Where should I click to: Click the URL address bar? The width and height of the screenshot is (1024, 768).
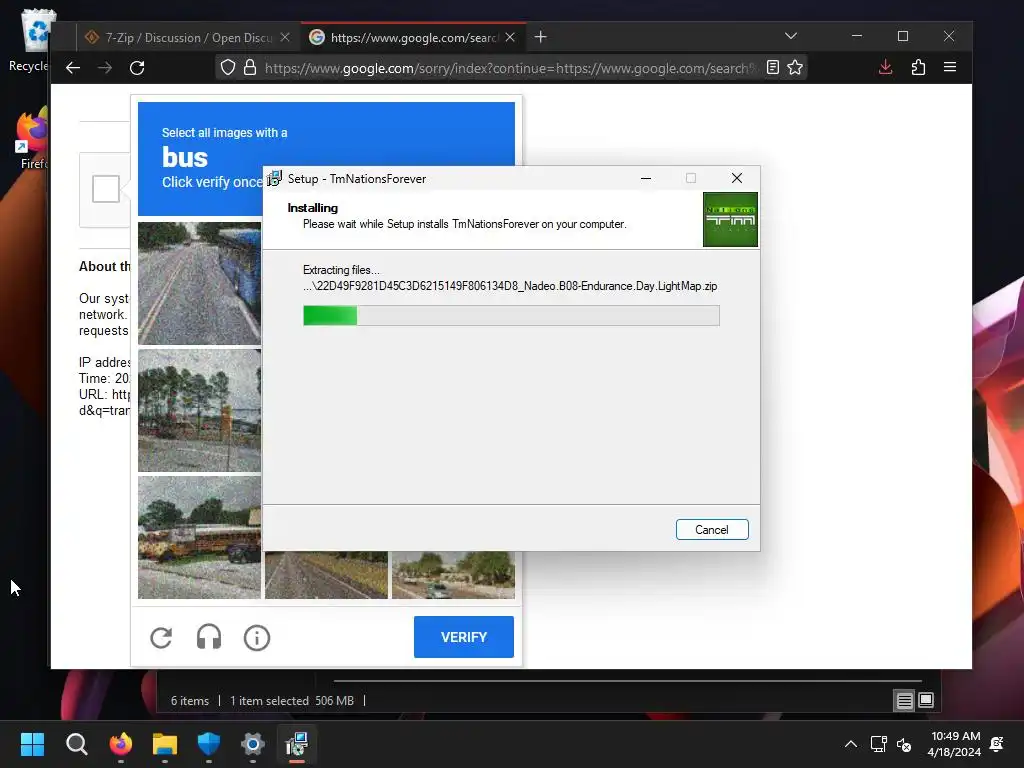tap(509, 68)
